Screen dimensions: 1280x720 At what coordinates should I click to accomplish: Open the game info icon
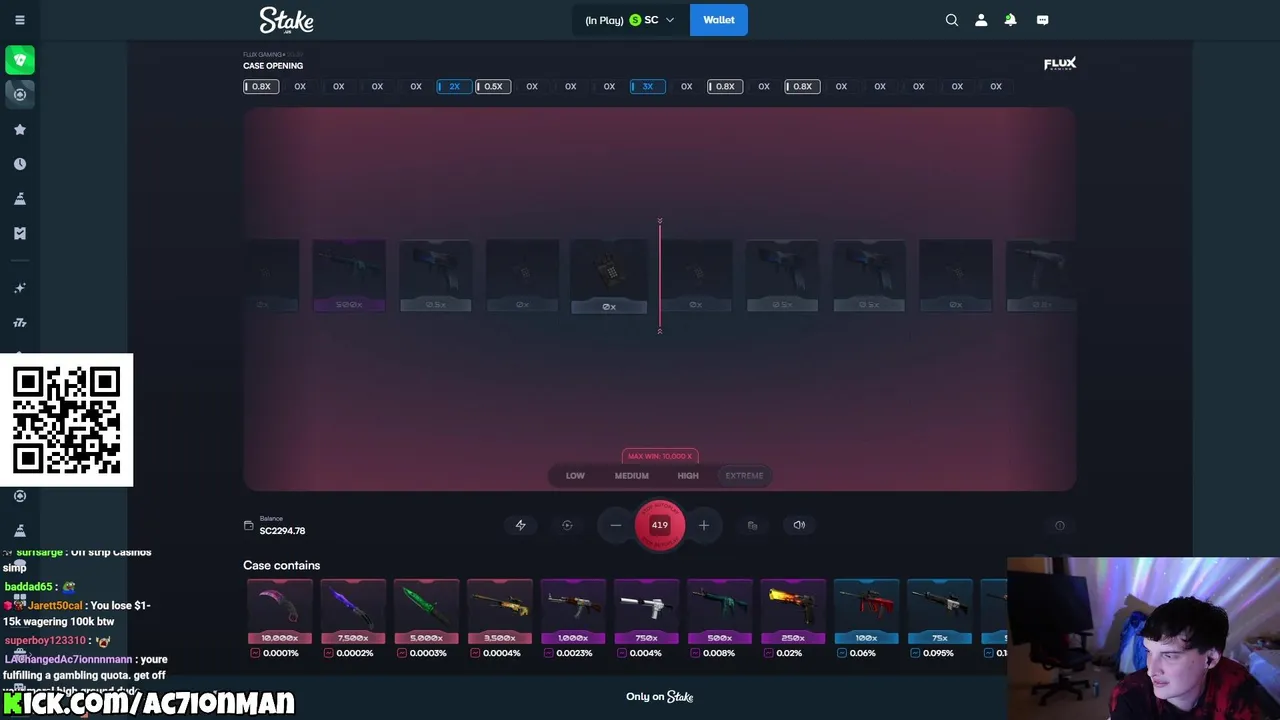(1060, 525)
